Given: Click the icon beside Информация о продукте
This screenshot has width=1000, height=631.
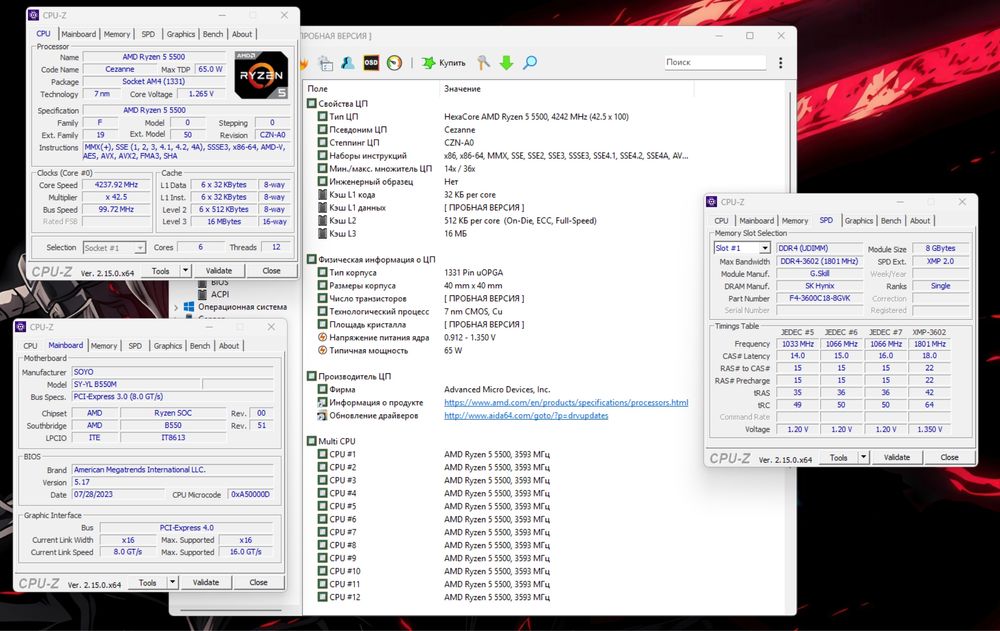Looking at the screenshot, I should pos(323,403).
